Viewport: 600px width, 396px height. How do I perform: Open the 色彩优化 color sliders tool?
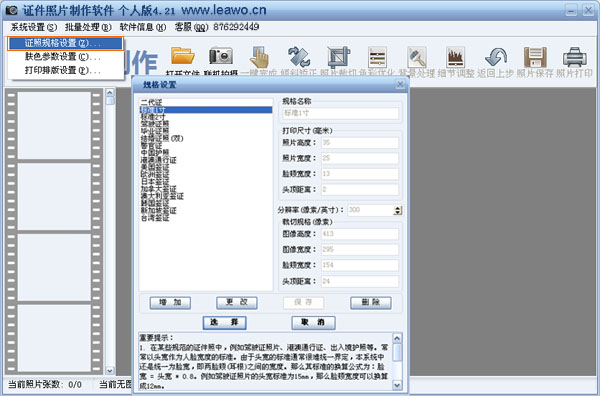click(377, 57)
